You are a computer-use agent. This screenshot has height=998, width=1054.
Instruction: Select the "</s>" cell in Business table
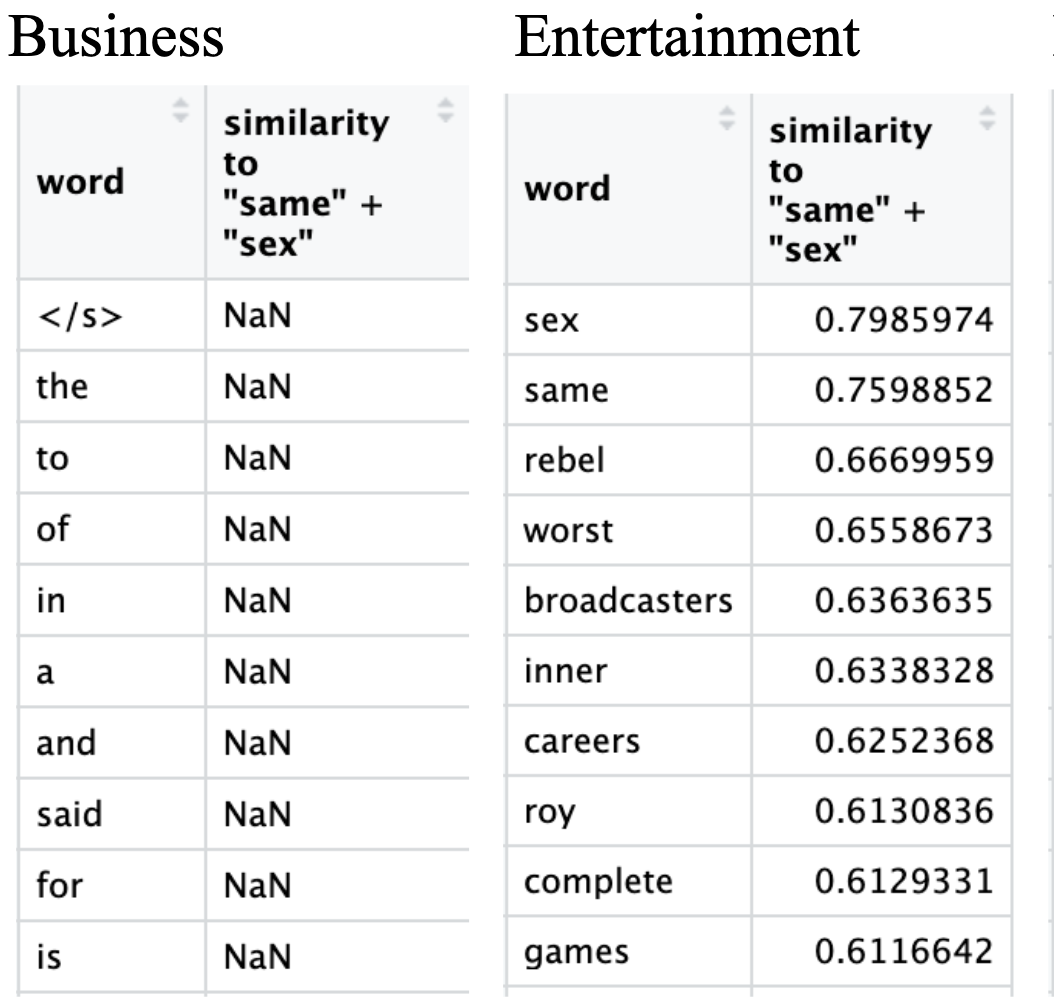click(72, 314)
